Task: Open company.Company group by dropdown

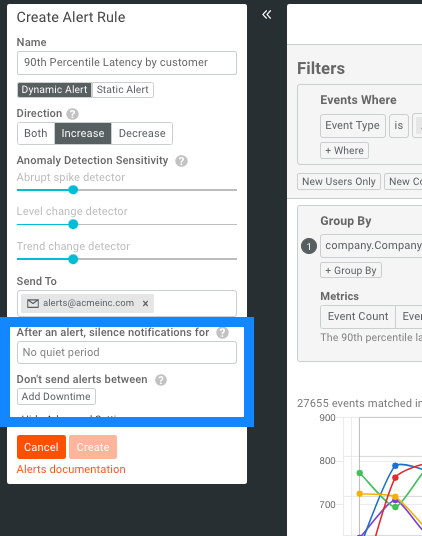Action: pyautogui.click(x=371, y=246)
